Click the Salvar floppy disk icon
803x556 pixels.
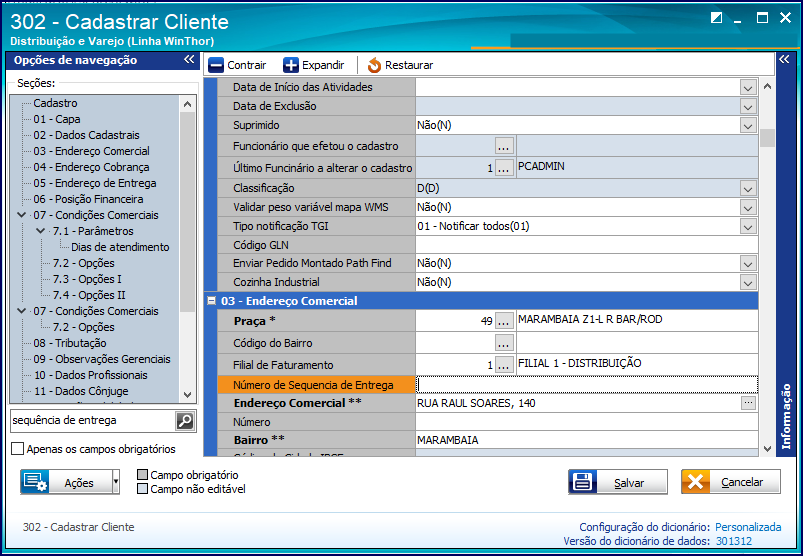click(582, 482)
